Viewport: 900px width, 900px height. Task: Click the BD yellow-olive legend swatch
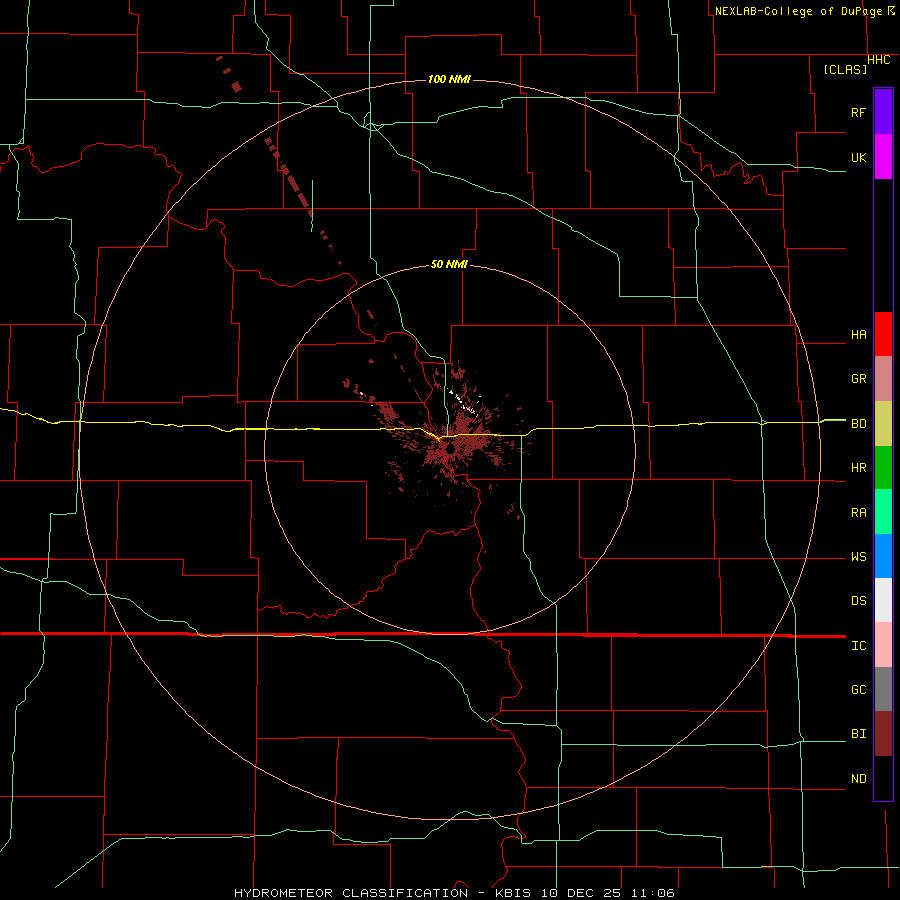pyautogui.click(x=883, y=423)
